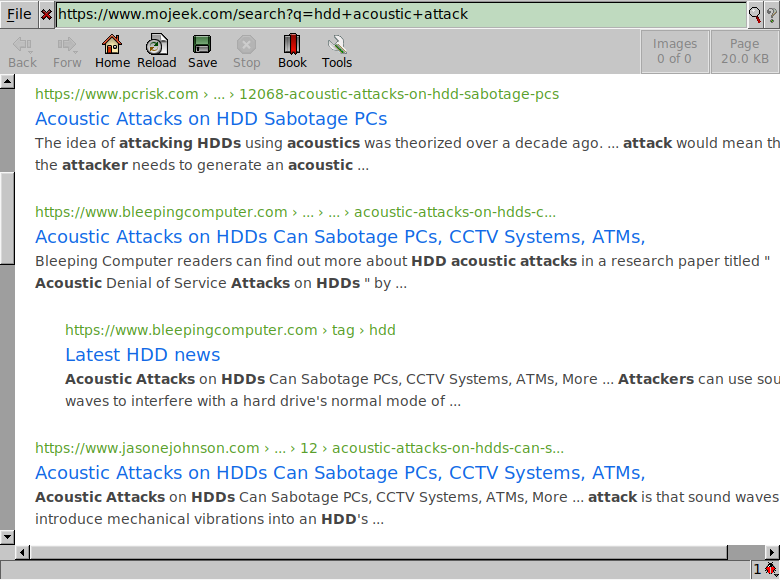Click the Images 0 of 0 indicator
The image size is (780, 580).
tap(675, 51)
